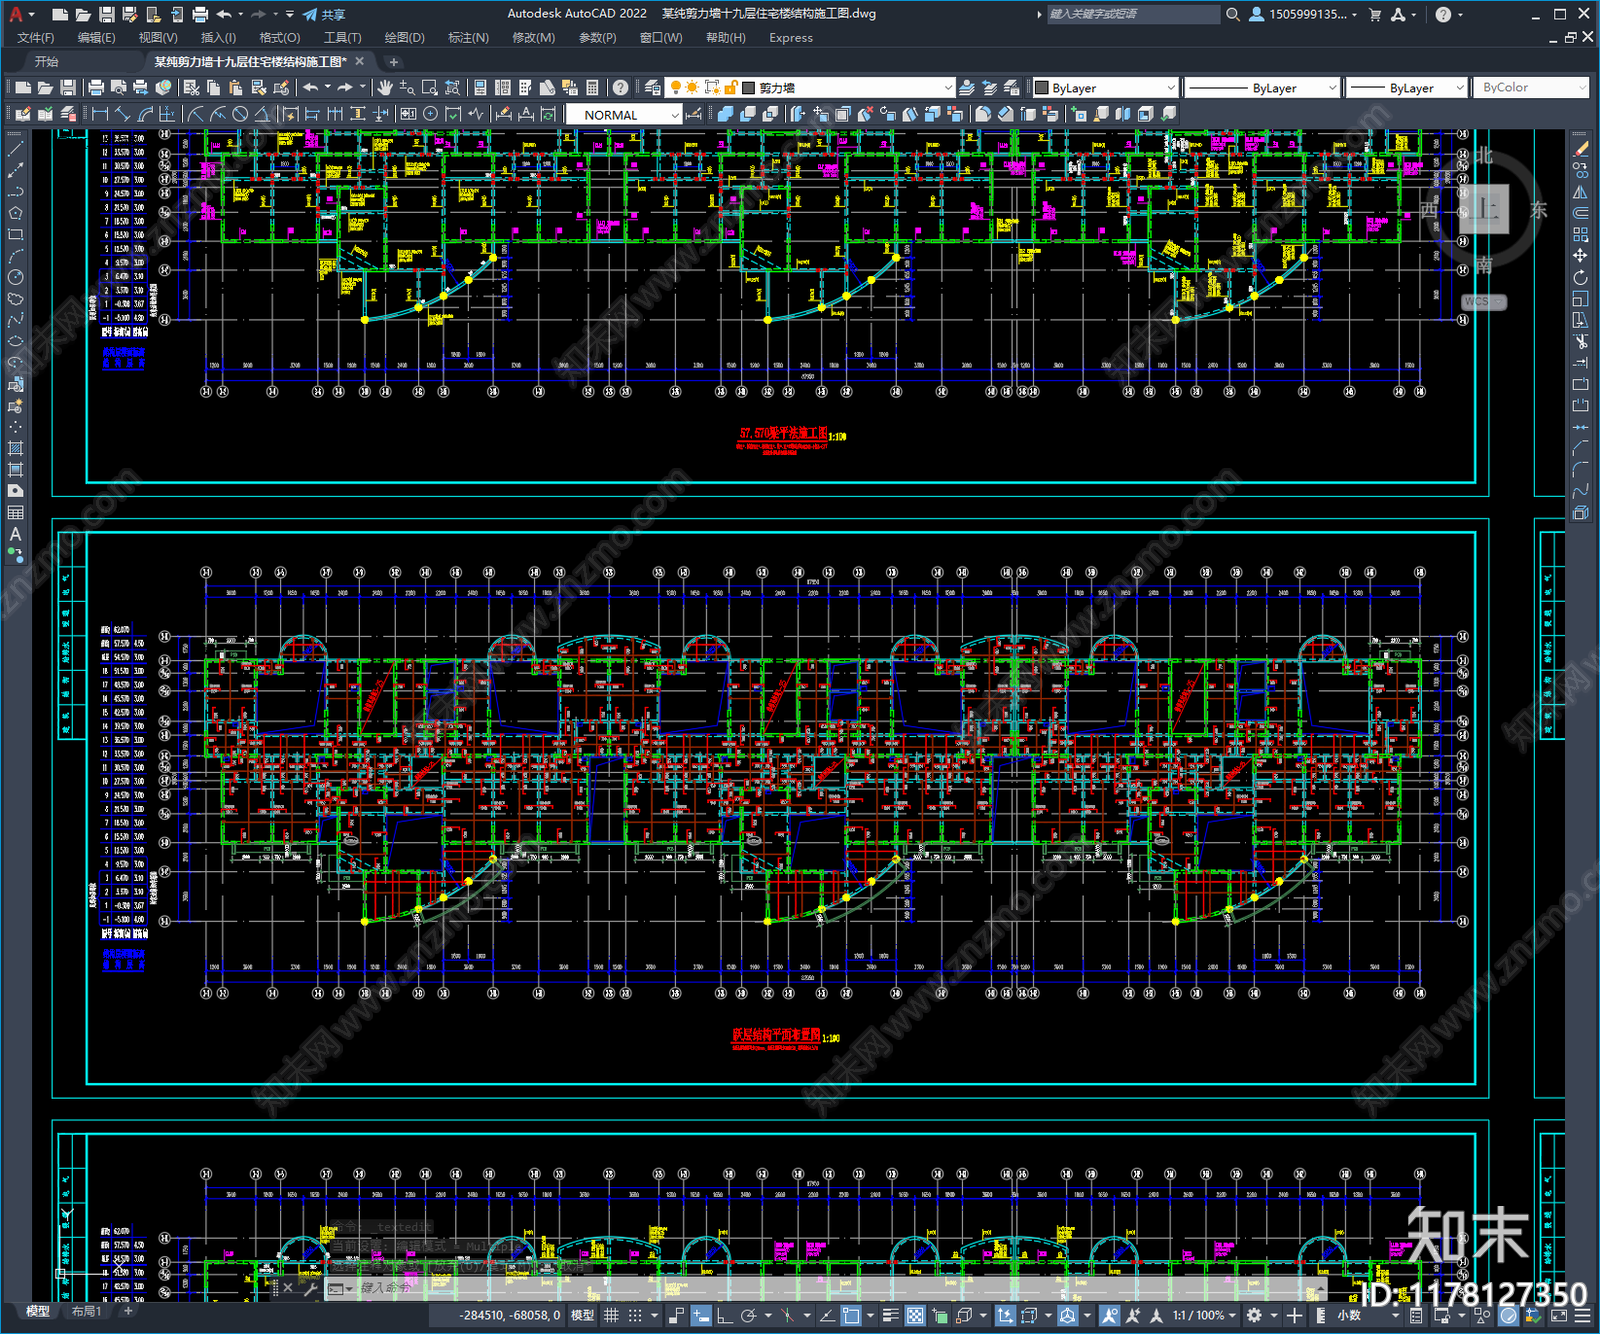Open the 文件(F) menu
This screenshot has height=1334, width=1600.
(36, 38)
